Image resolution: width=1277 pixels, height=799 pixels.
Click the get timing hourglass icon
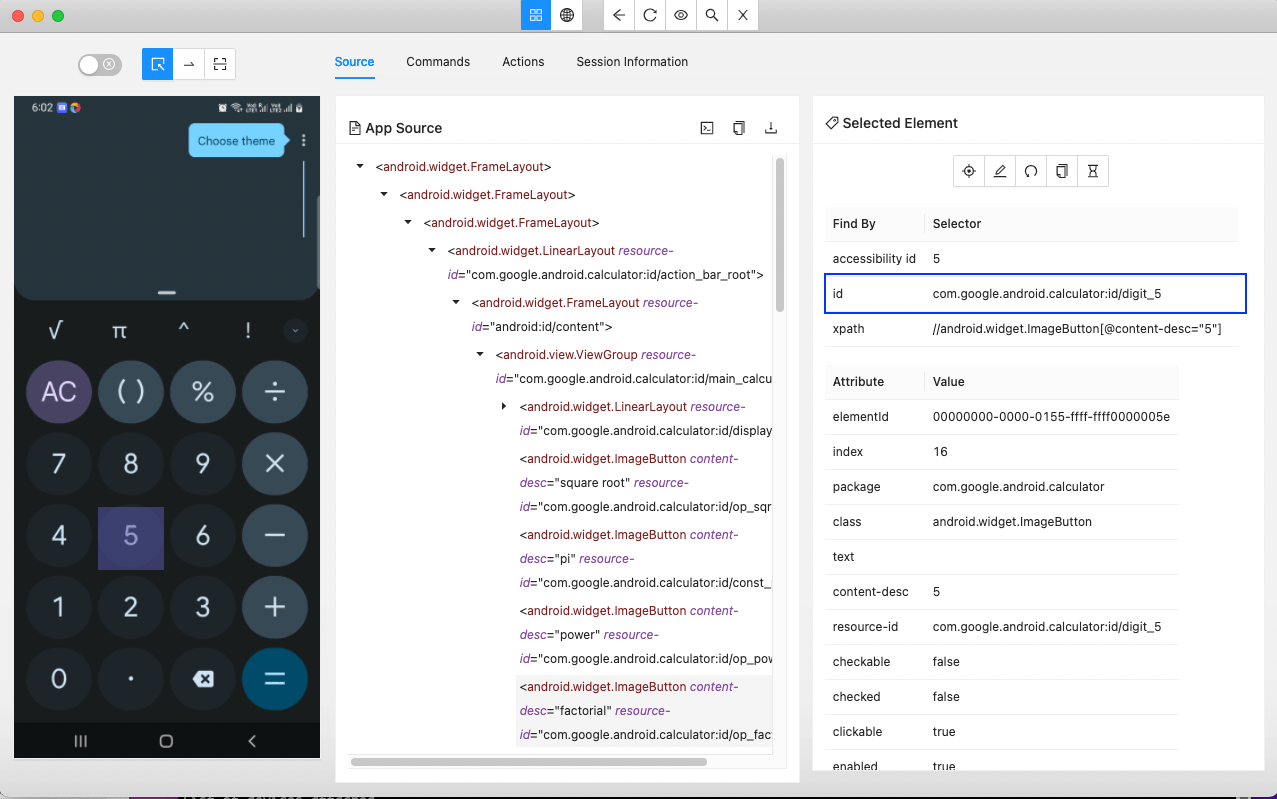(x=1093, y=171)
